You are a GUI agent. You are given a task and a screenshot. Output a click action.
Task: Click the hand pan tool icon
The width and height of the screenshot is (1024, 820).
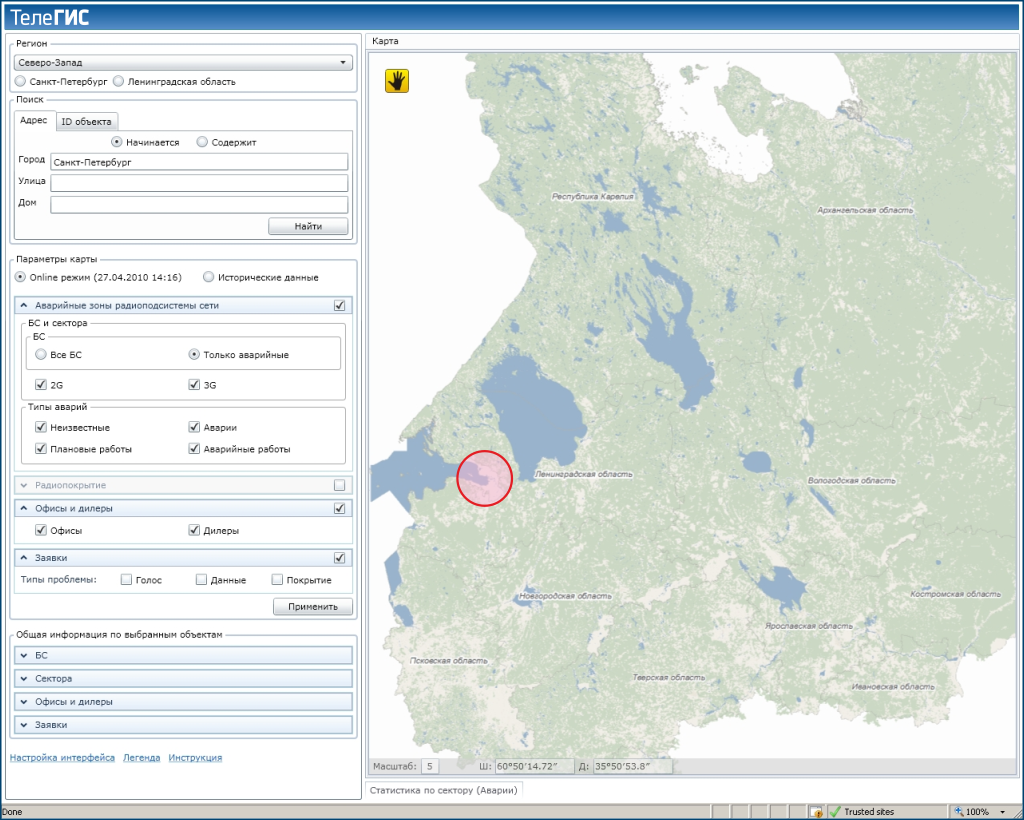point(397,81)
